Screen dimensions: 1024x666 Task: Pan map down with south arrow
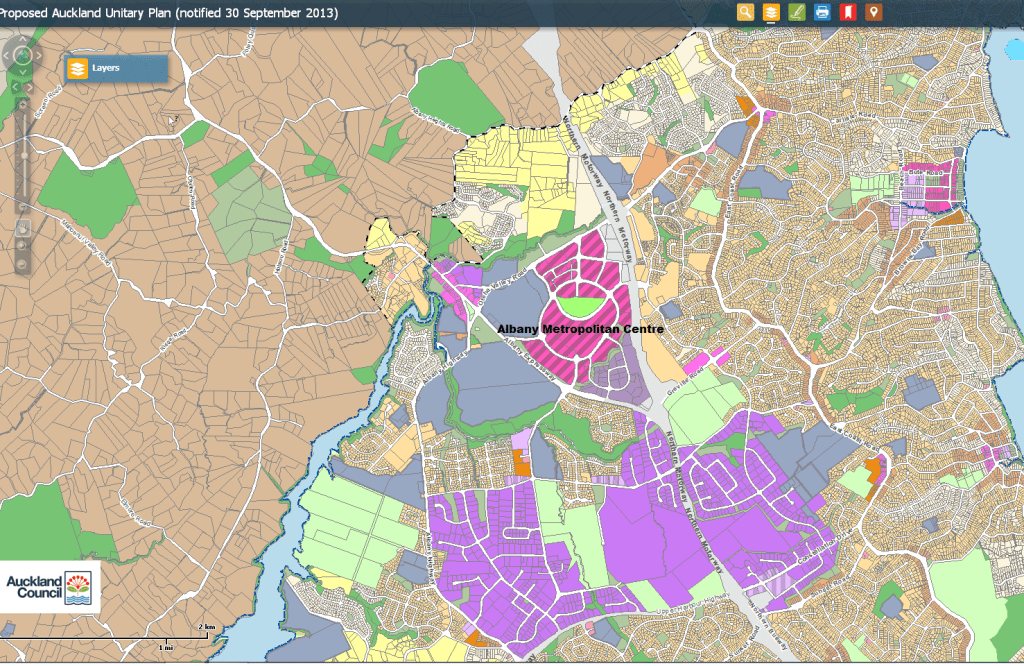21,71
